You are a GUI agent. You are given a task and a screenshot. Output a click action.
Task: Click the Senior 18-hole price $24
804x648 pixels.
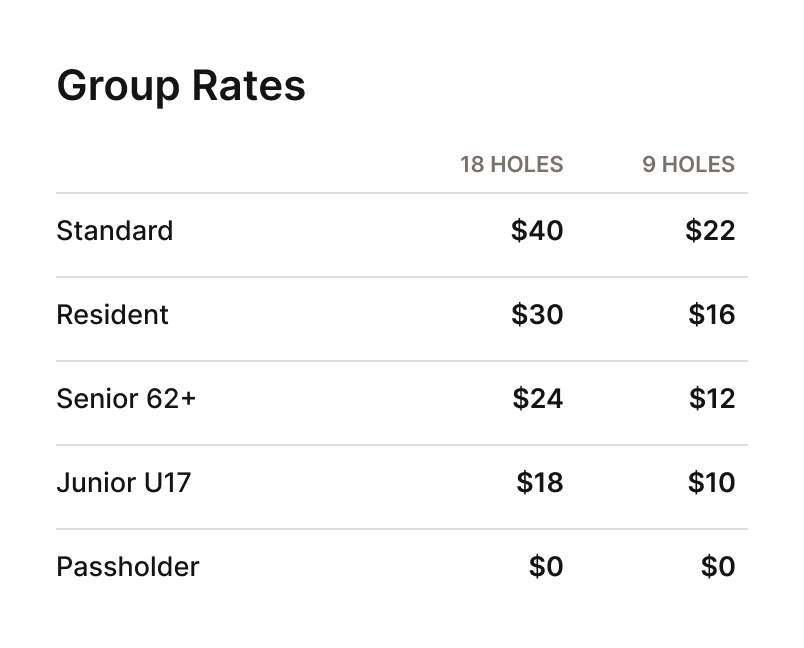[x=538, y=399]
